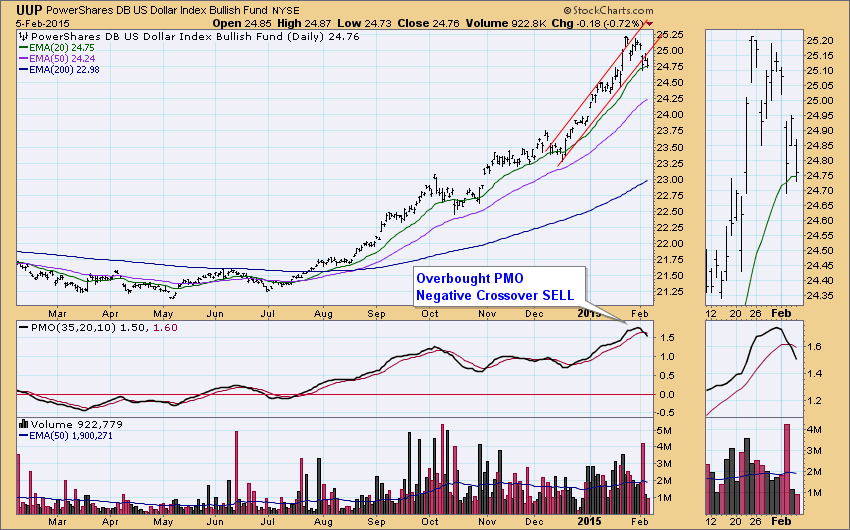Select the Volume 922.8K header value

[505, 23]
